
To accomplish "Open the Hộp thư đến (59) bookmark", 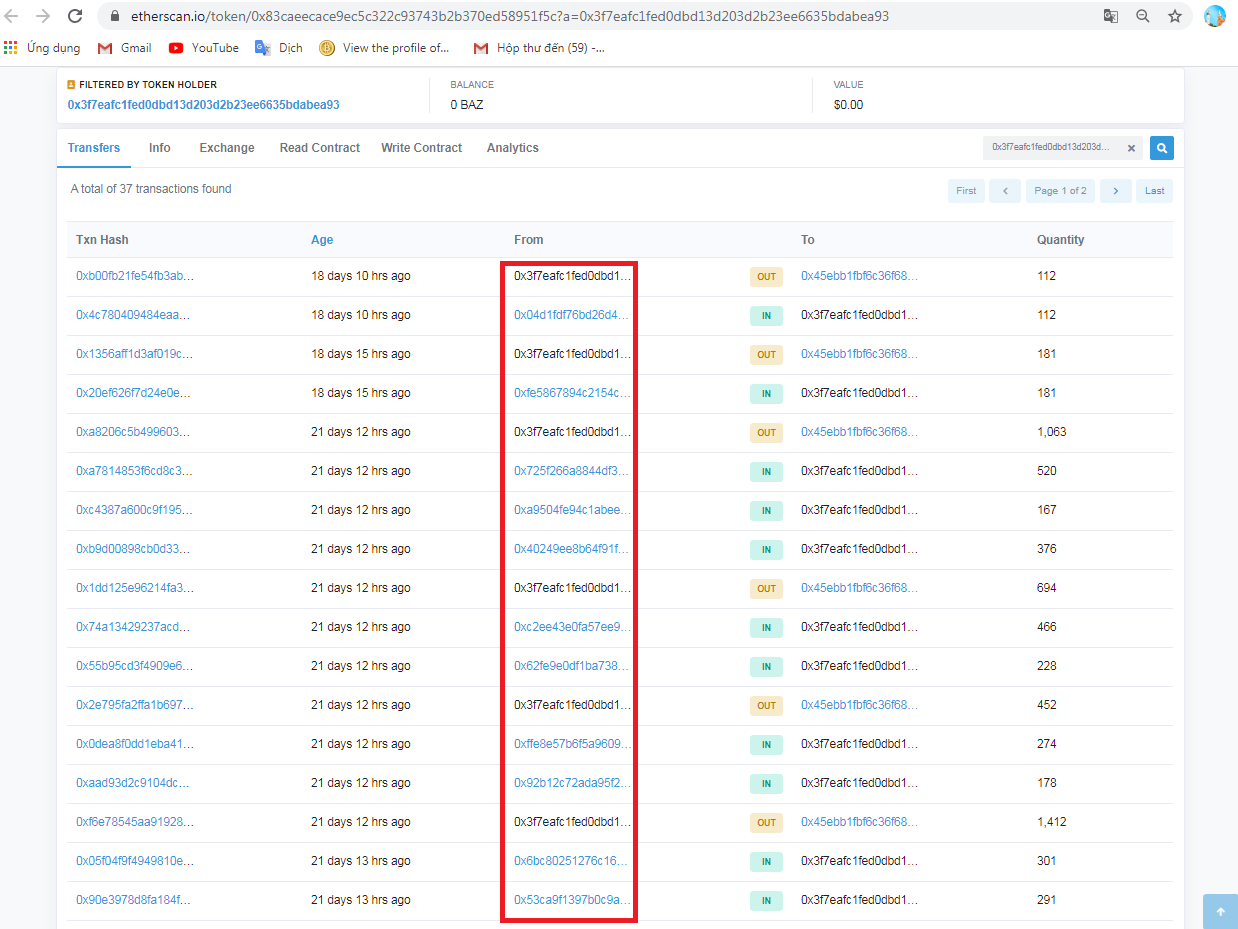I will [x=539, y=48].
